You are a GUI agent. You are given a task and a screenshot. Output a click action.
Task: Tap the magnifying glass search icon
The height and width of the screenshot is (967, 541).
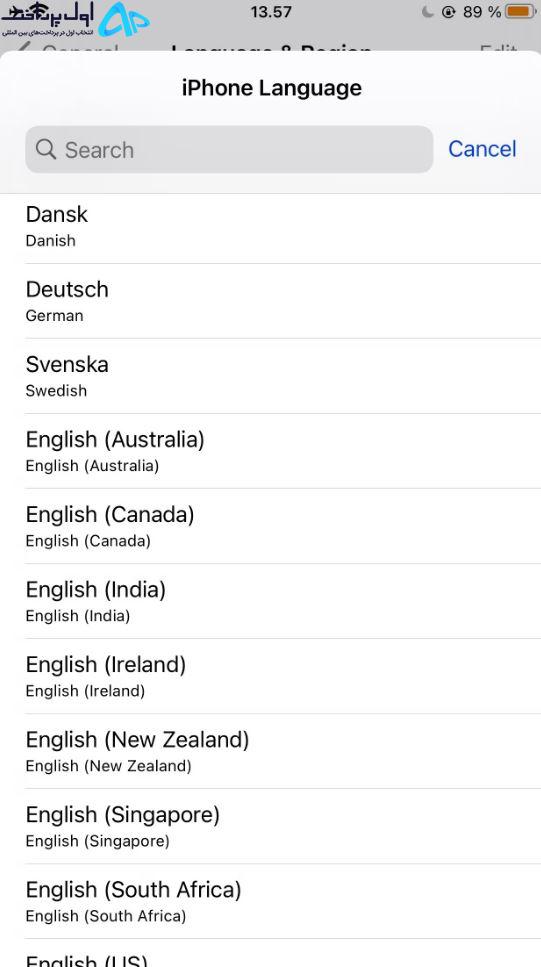coord(46,149)
